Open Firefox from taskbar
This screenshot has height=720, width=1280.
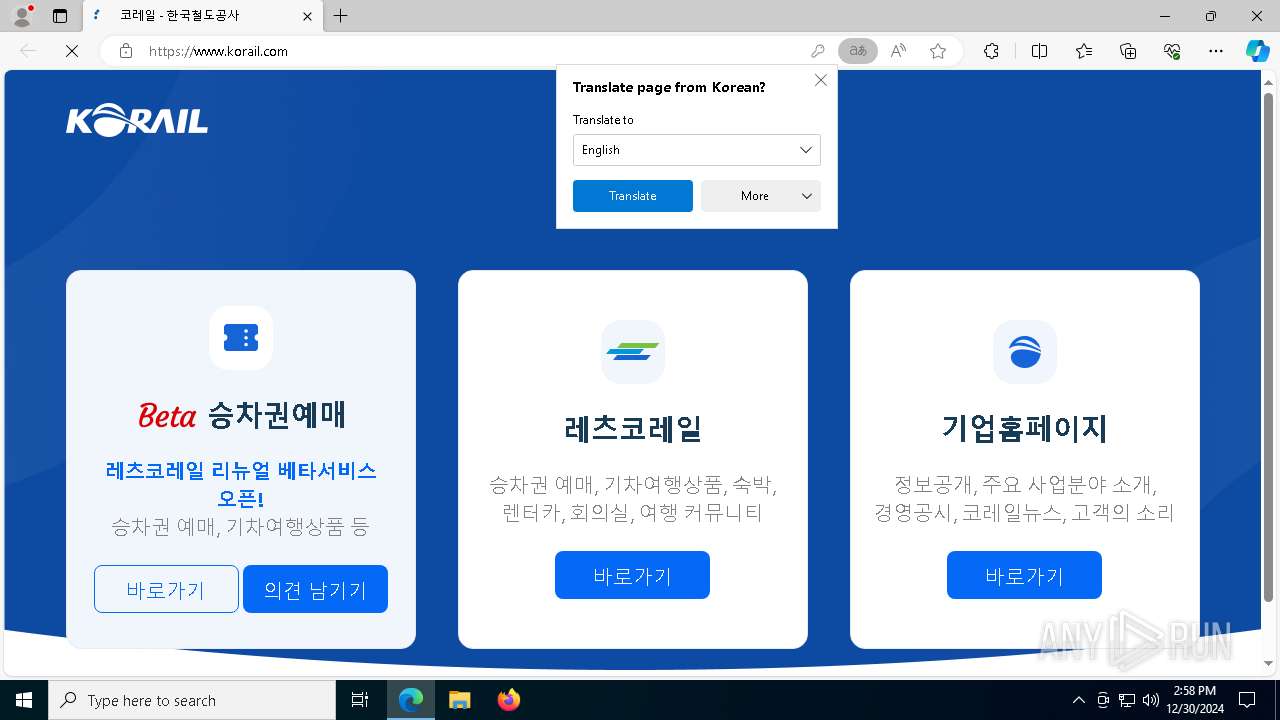coord(509,700)
